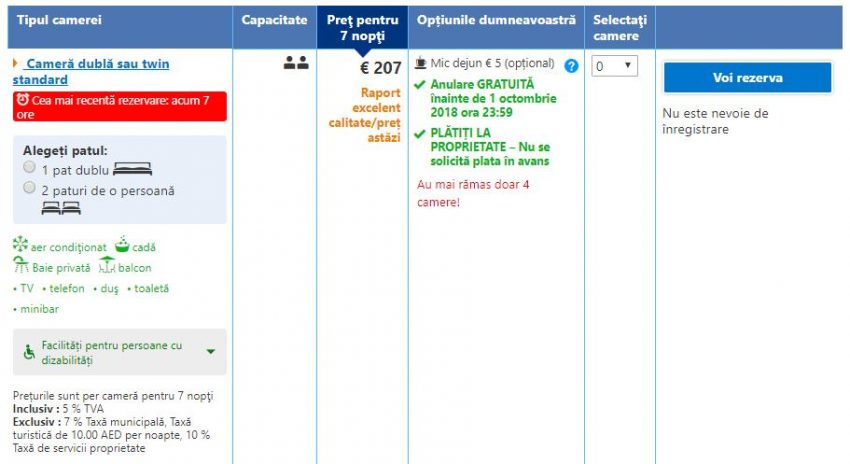
Task: Click the bathtub icon next to cadă
Action: (x=123, y=246)
